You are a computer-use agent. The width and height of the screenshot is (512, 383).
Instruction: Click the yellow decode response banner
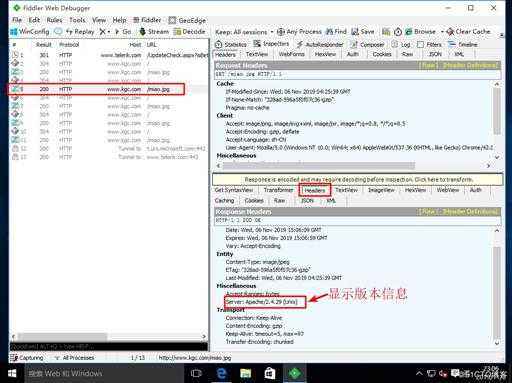pyautogui.click(x=358, y=179)
